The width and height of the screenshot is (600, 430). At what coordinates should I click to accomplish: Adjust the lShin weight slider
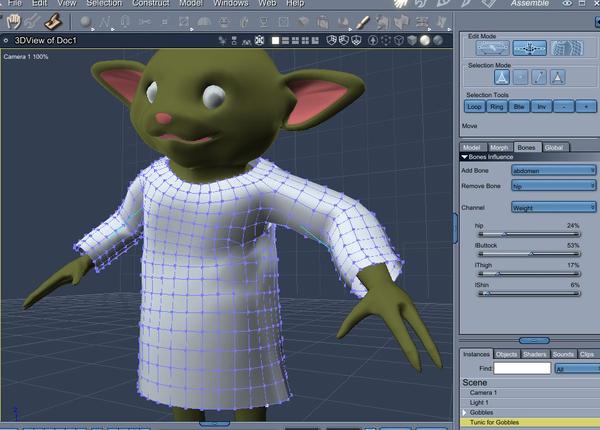[x=530, y=294]
